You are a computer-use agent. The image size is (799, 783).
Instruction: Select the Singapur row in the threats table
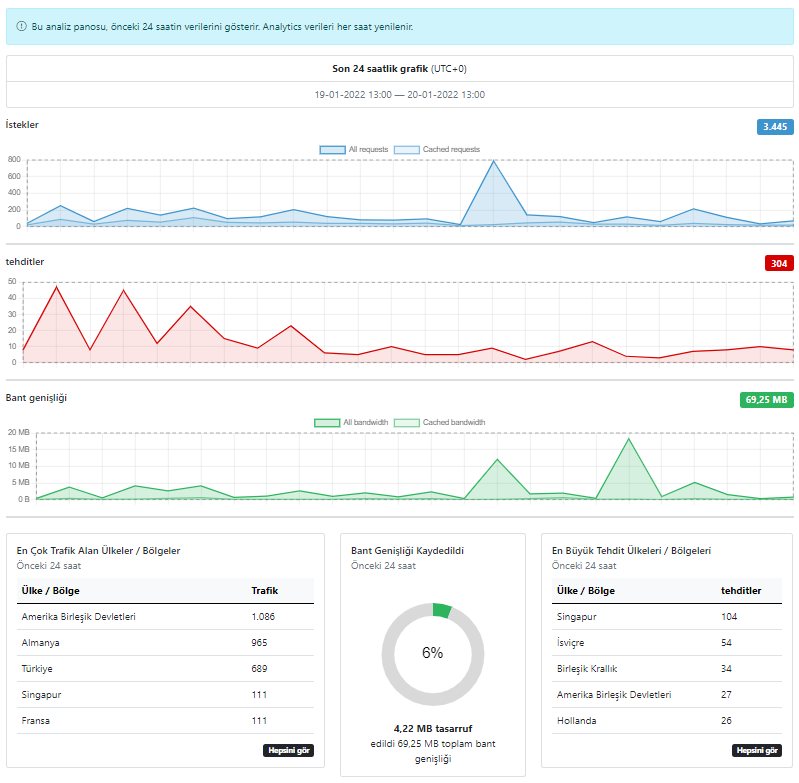[667, 617]
